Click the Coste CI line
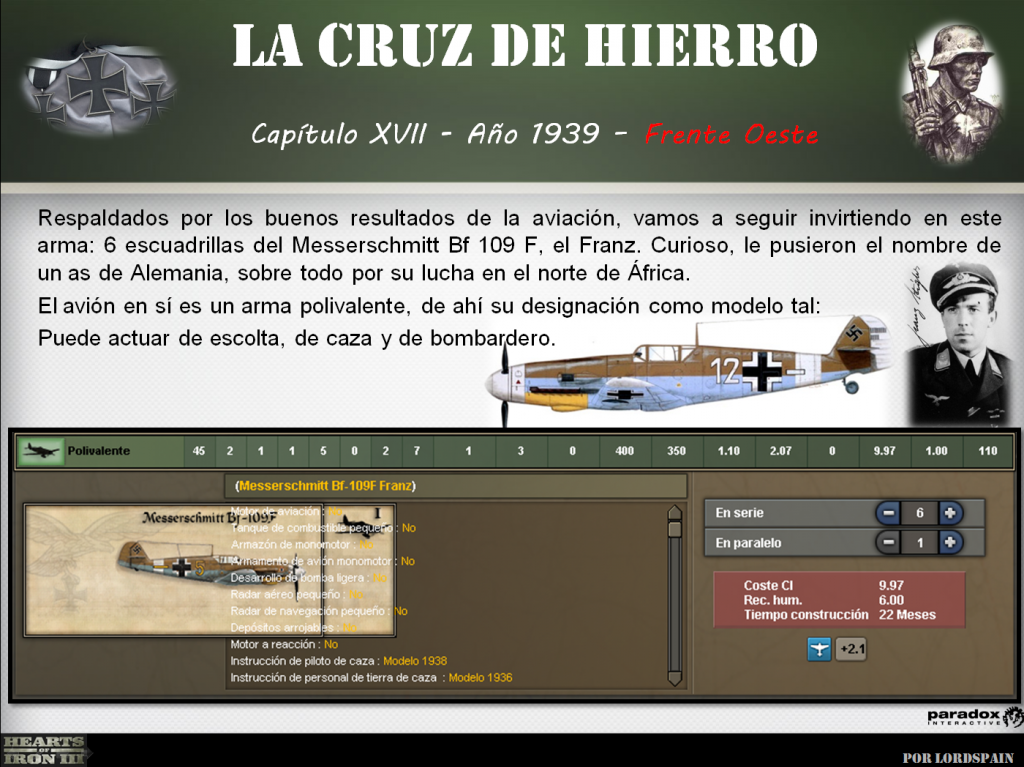 [824, 585]
